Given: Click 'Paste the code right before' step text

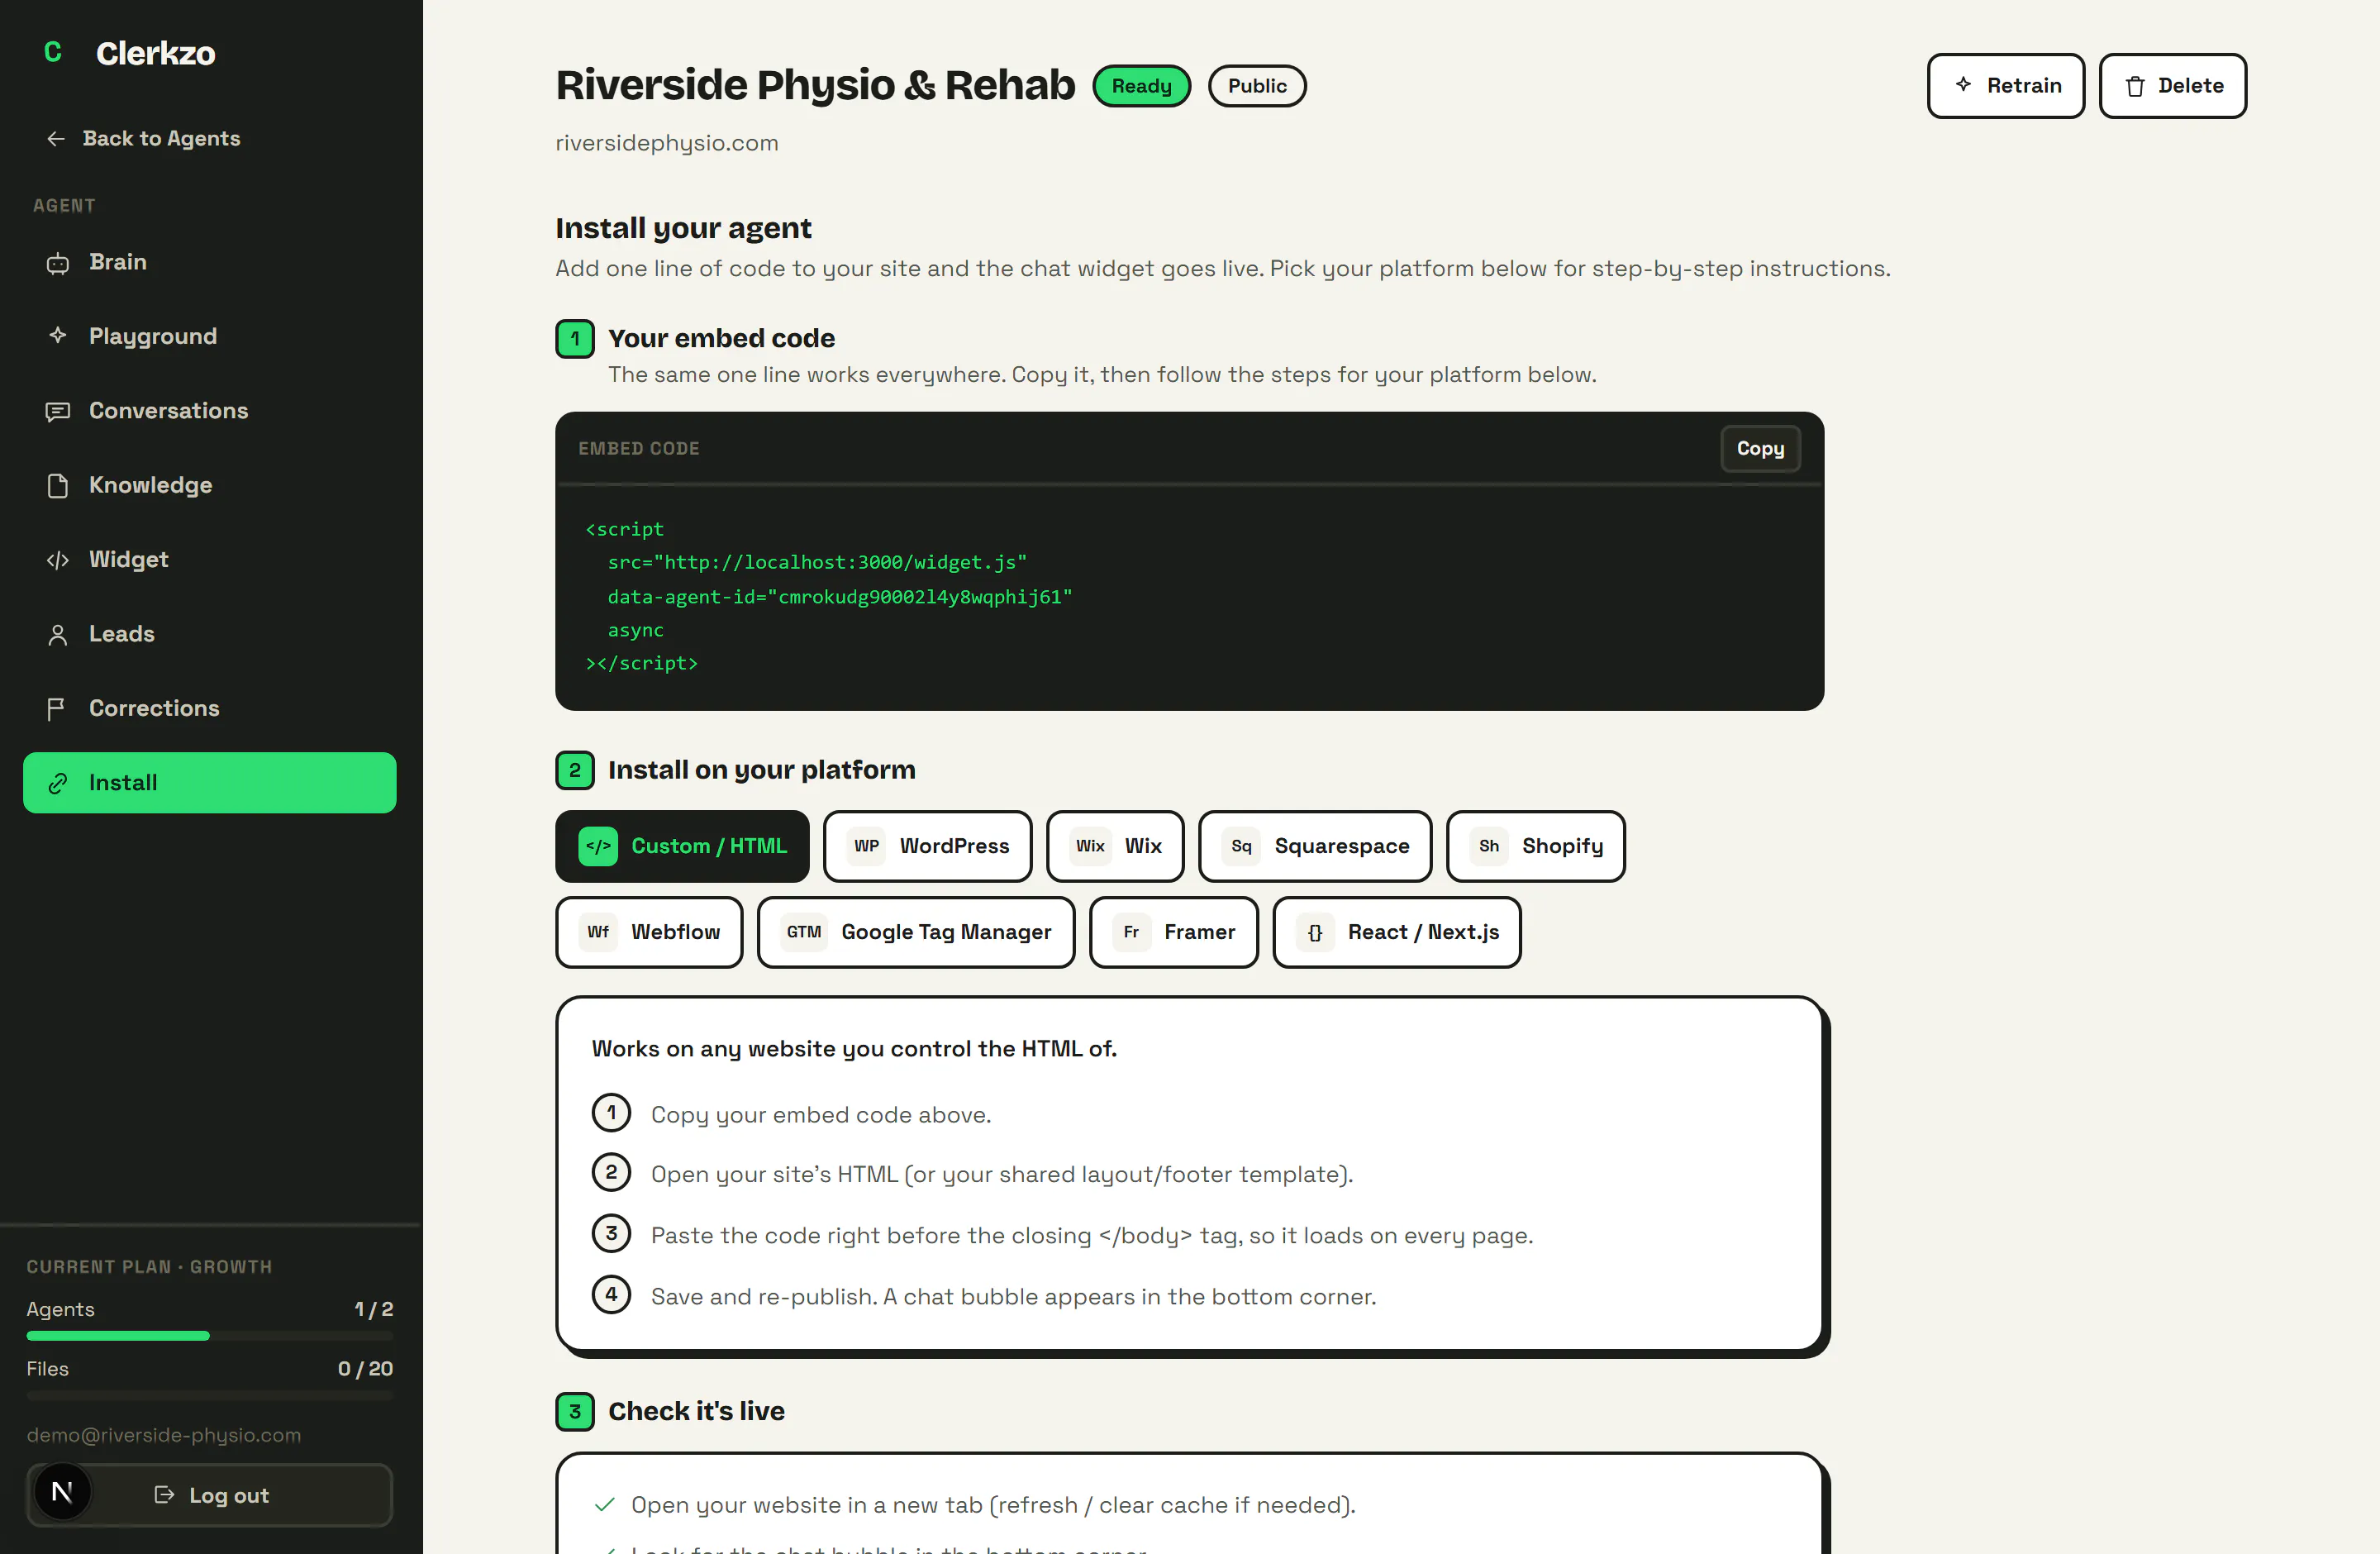Looking at the screenshot, I should pyautogui.click(x=1092, y=1235).
